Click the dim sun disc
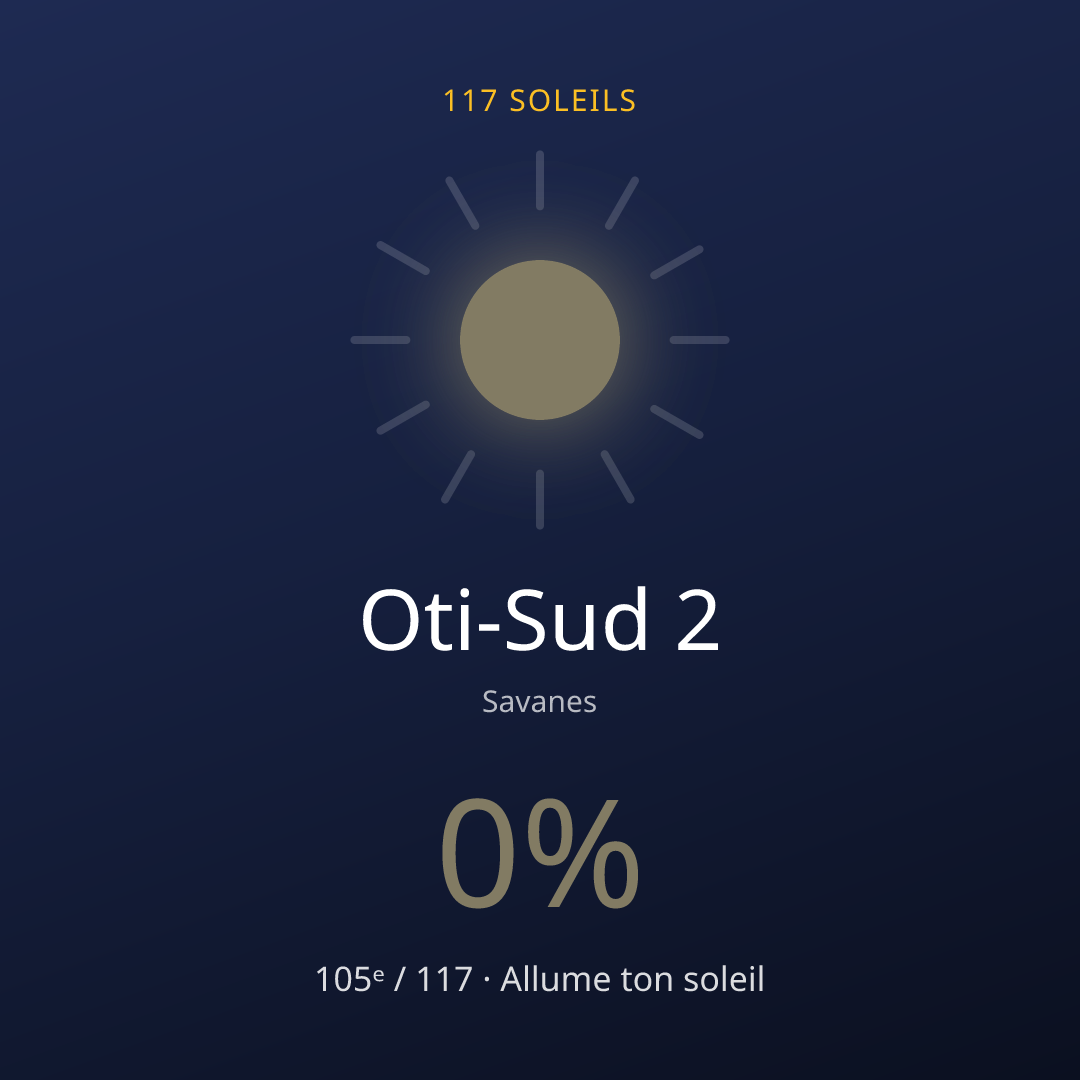 (x=540, y=340)
